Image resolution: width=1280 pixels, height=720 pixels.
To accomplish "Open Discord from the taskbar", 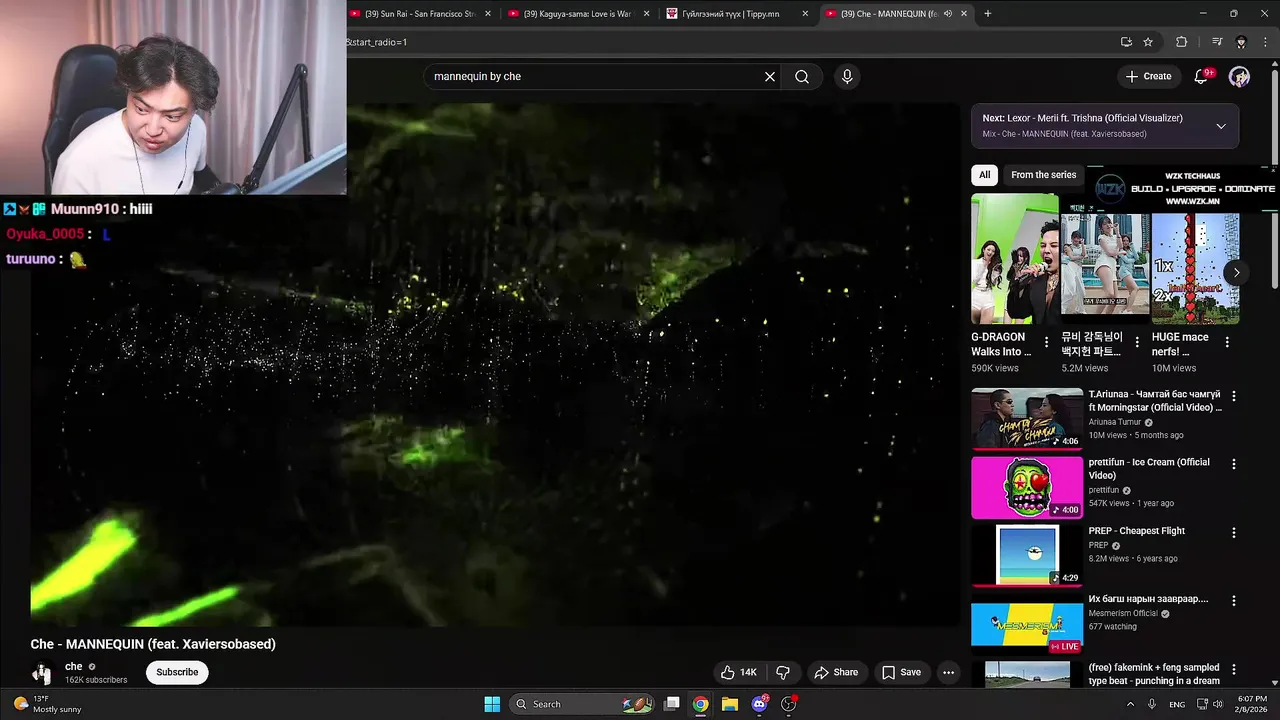I will (x=759, y=704).
